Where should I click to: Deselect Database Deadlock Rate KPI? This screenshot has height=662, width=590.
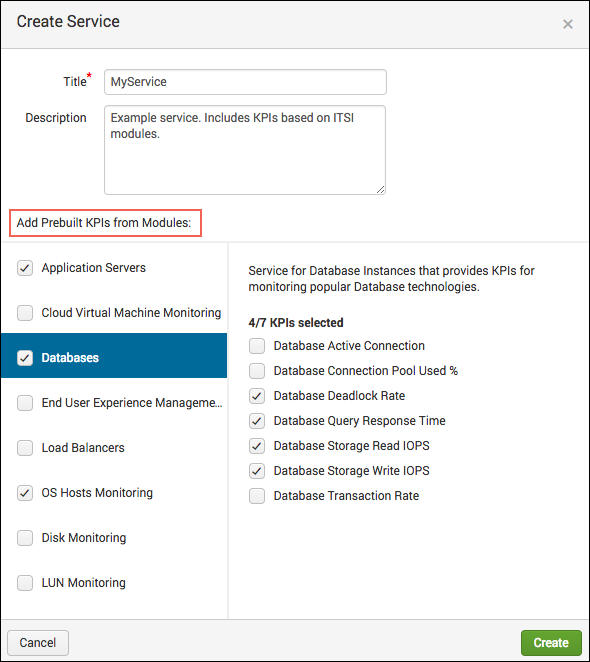[257, 396]
